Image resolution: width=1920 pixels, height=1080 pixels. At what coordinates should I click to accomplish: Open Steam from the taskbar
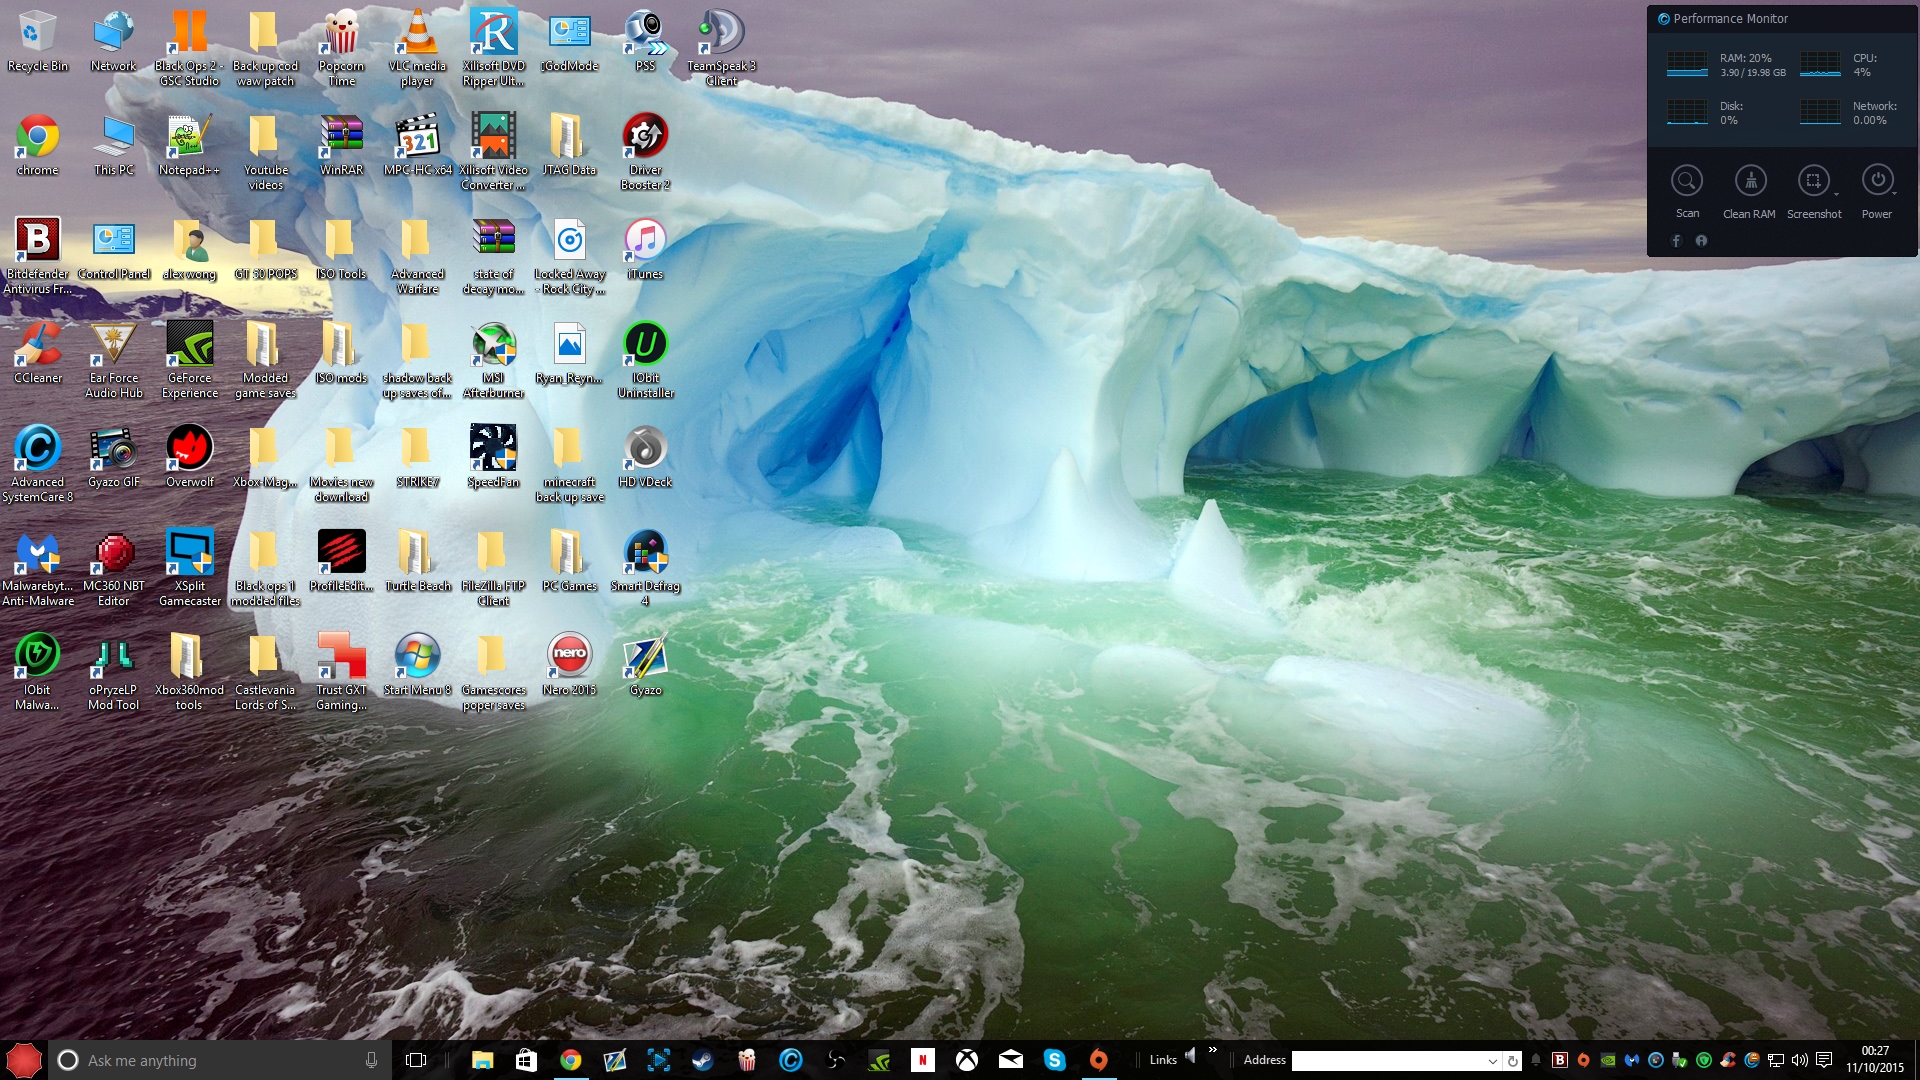click(703, 1060)
